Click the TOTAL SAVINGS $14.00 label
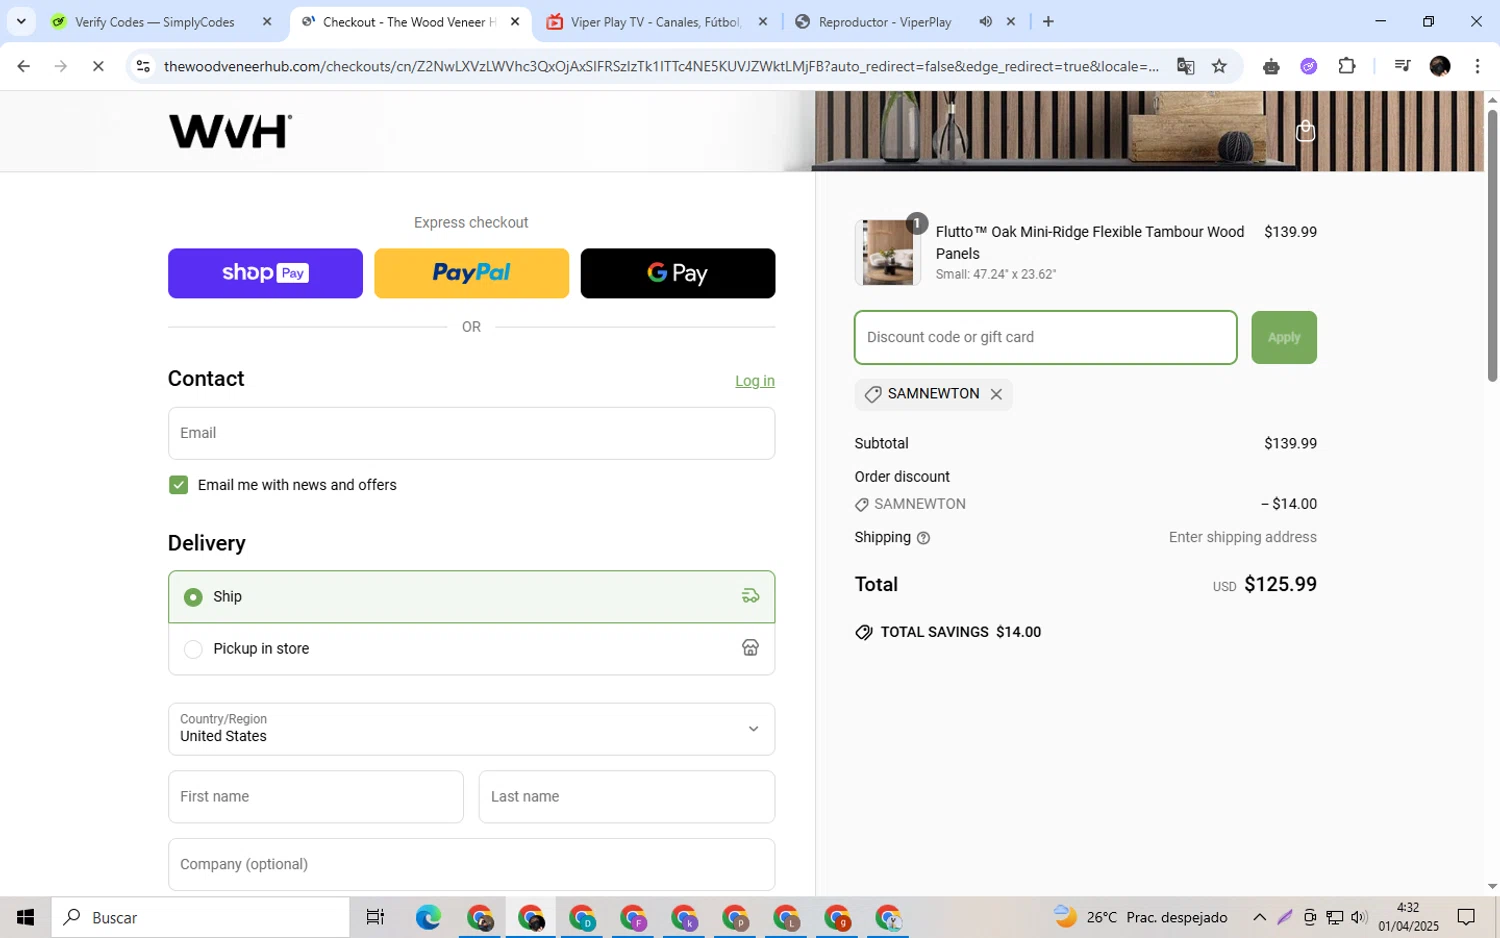The width and height of the screenshot is (1500, 938). click(x=948, y=632)
